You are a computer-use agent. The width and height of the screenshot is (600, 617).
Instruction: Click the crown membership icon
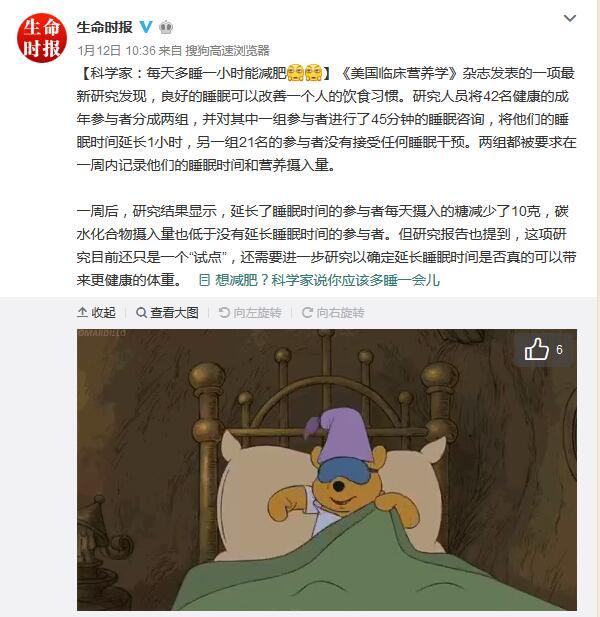166,27
